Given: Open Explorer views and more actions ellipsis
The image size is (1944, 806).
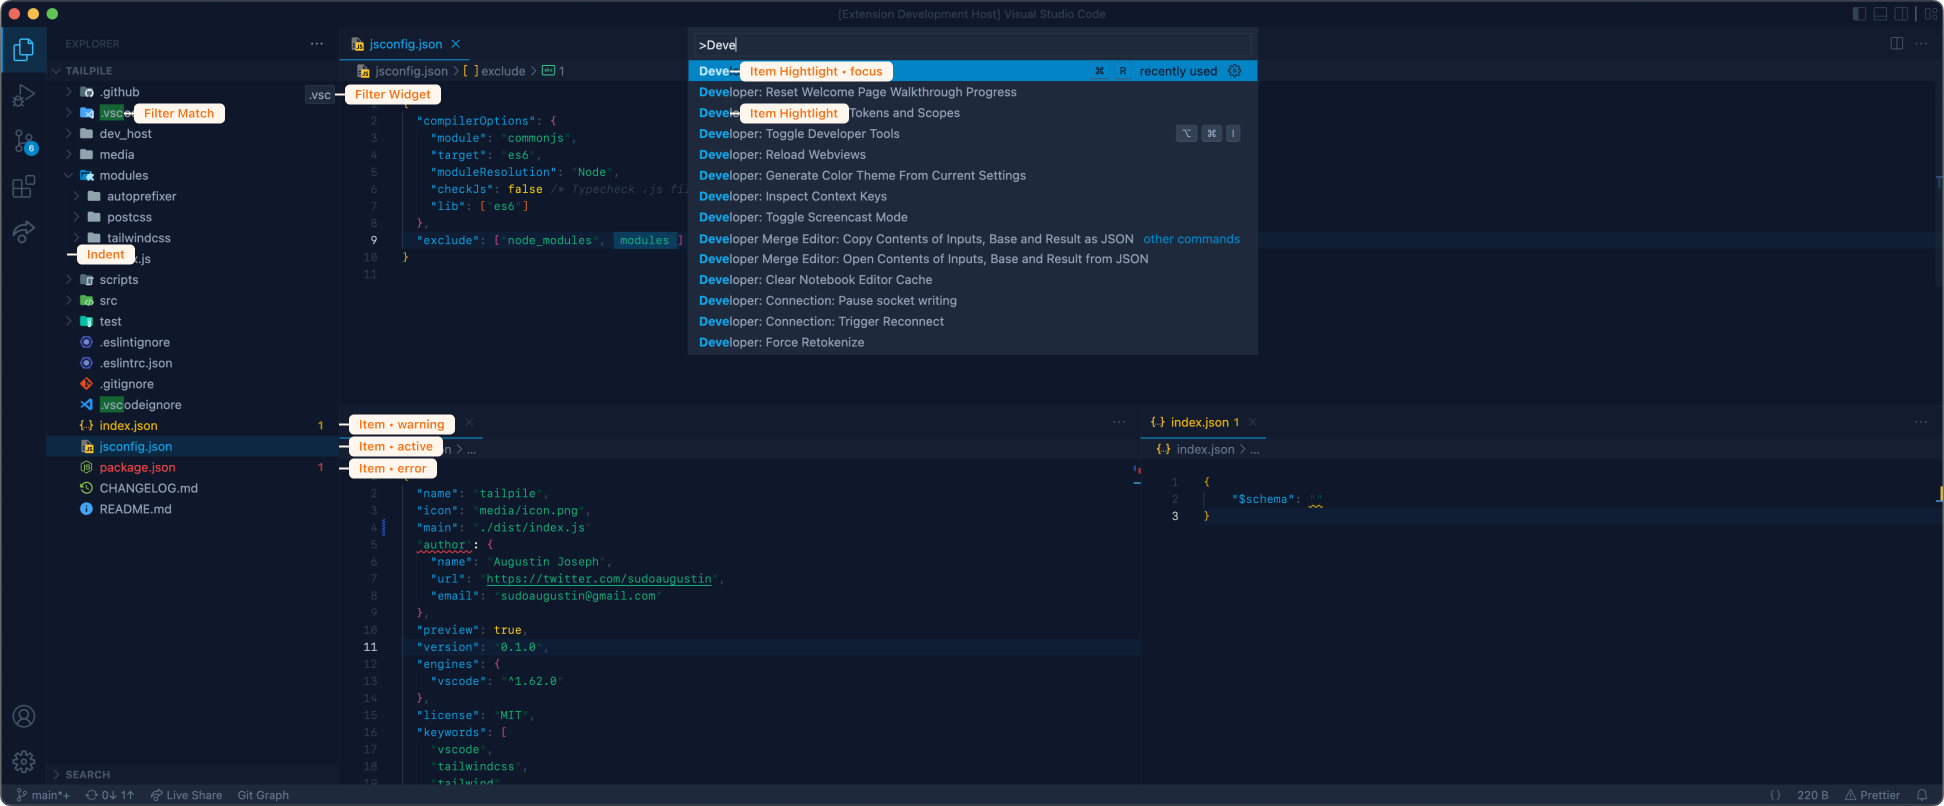Looking at the screenshot, I should 317,44.
